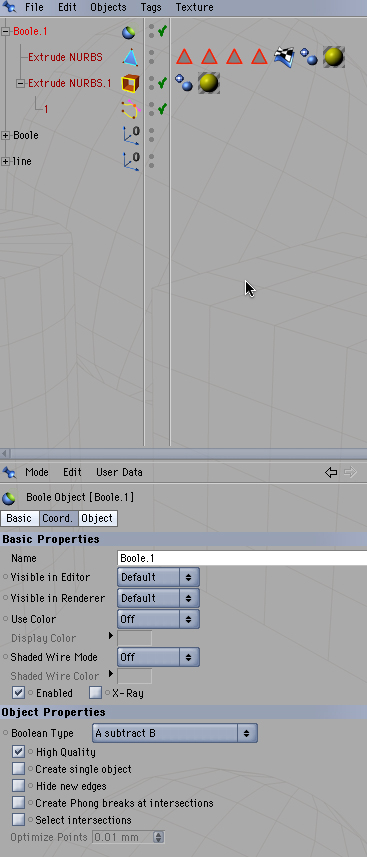Screen dimensions: 367x857
Task: Click the Extrude NURBS.1 orange cube icon
Action: point(130,84)
